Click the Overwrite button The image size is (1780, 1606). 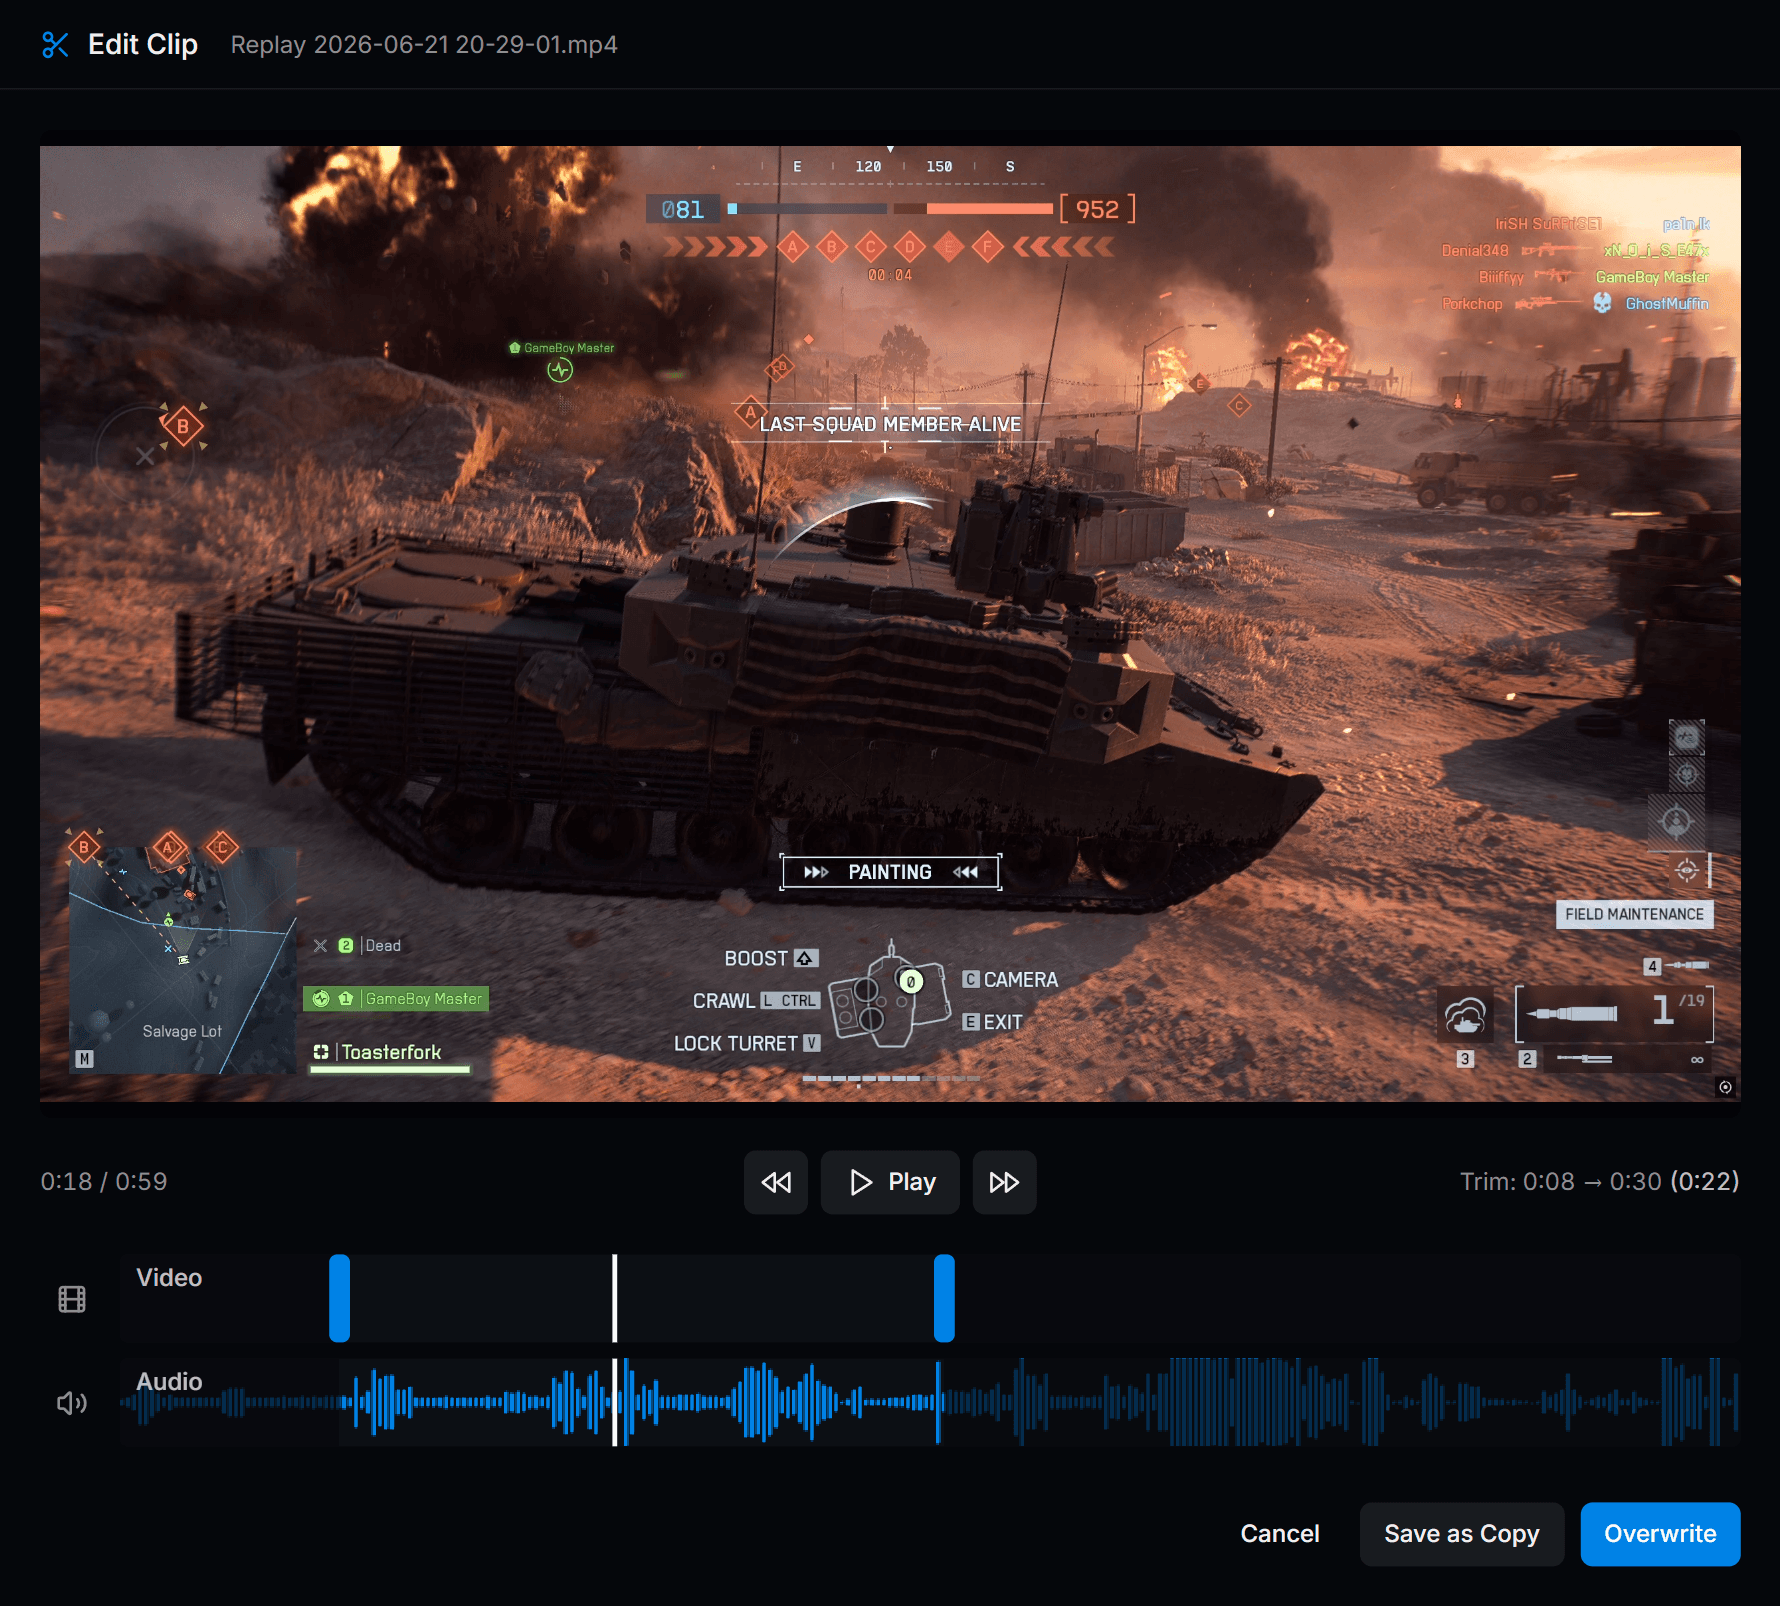point(1660,1534)
